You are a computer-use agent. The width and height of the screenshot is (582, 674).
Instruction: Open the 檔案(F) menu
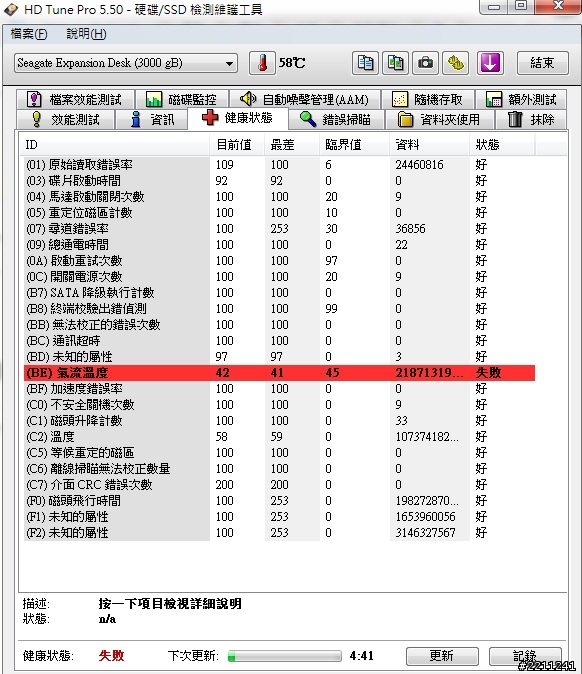coord(29,34)
